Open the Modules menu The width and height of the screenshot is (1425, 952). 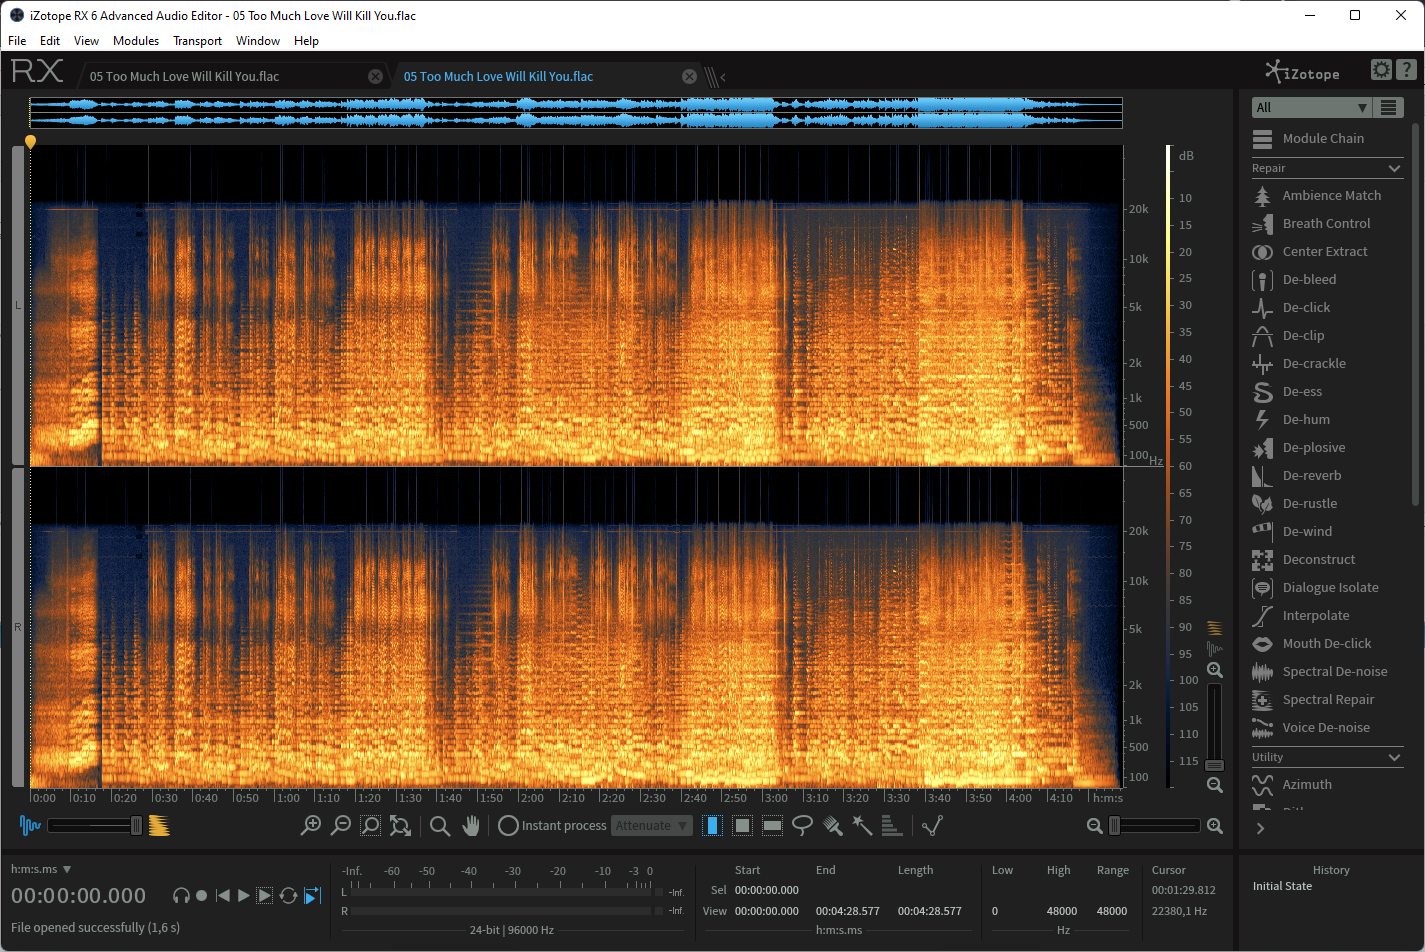pos(136,41)
